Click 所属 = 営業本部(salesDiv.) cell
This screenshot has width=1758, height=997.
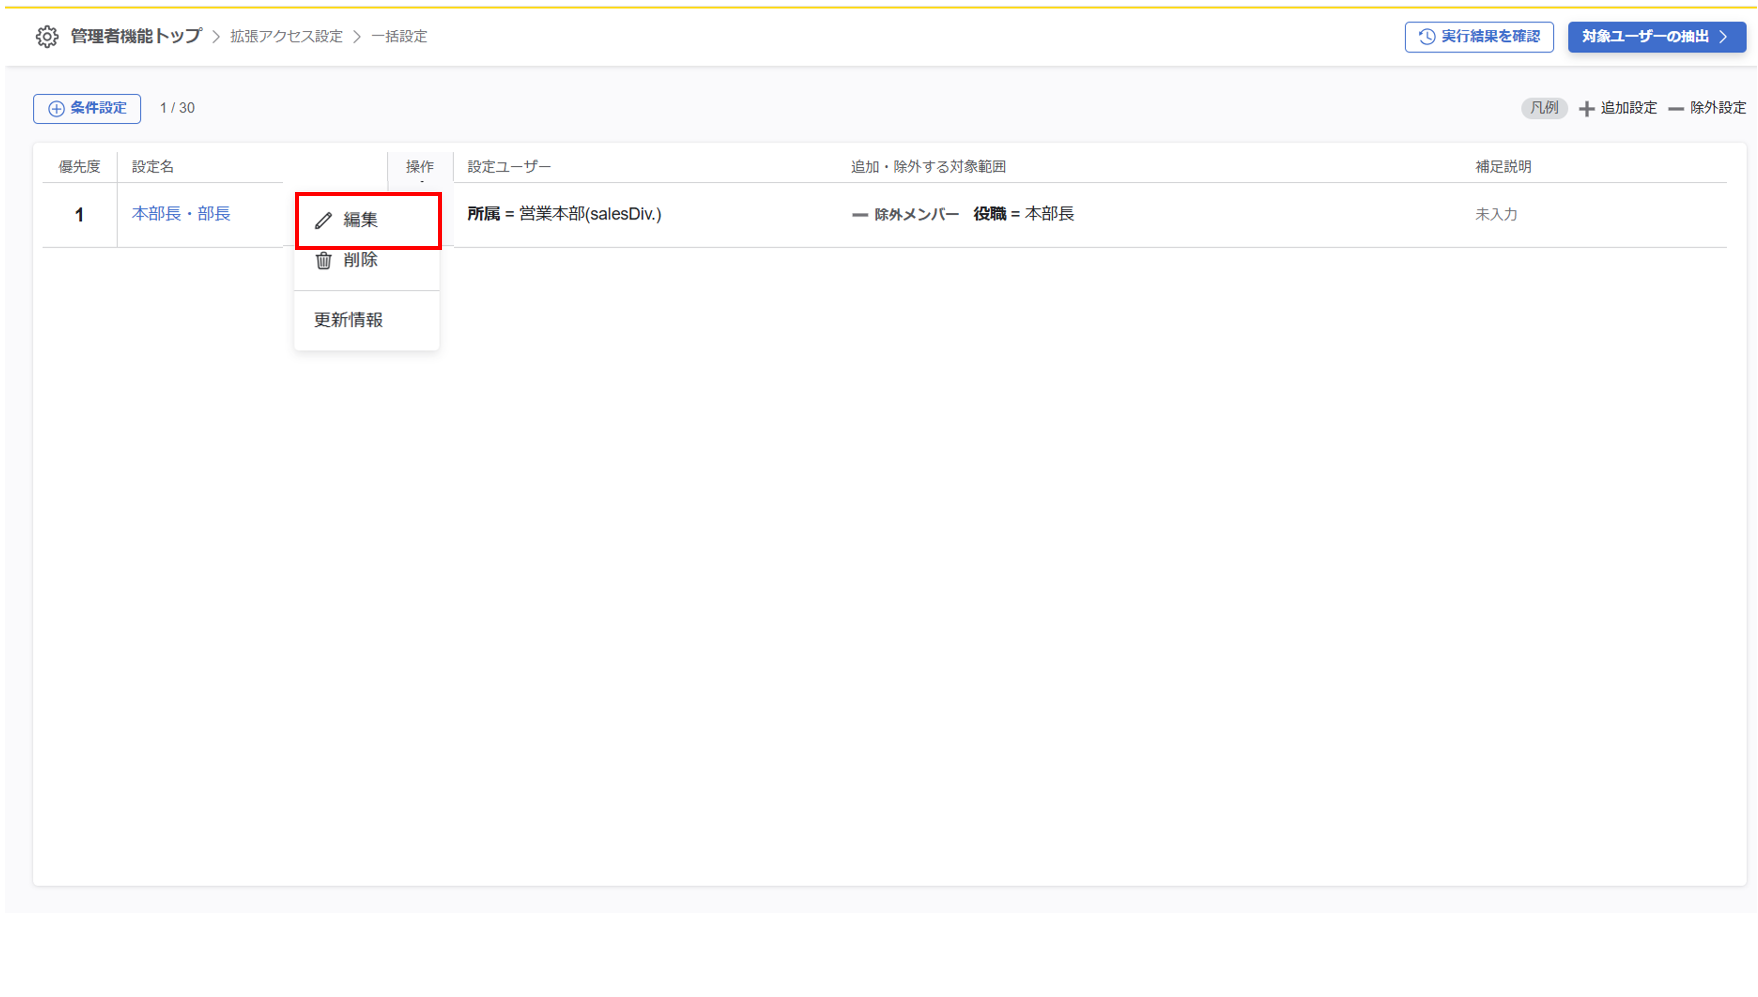pos(564,214)
